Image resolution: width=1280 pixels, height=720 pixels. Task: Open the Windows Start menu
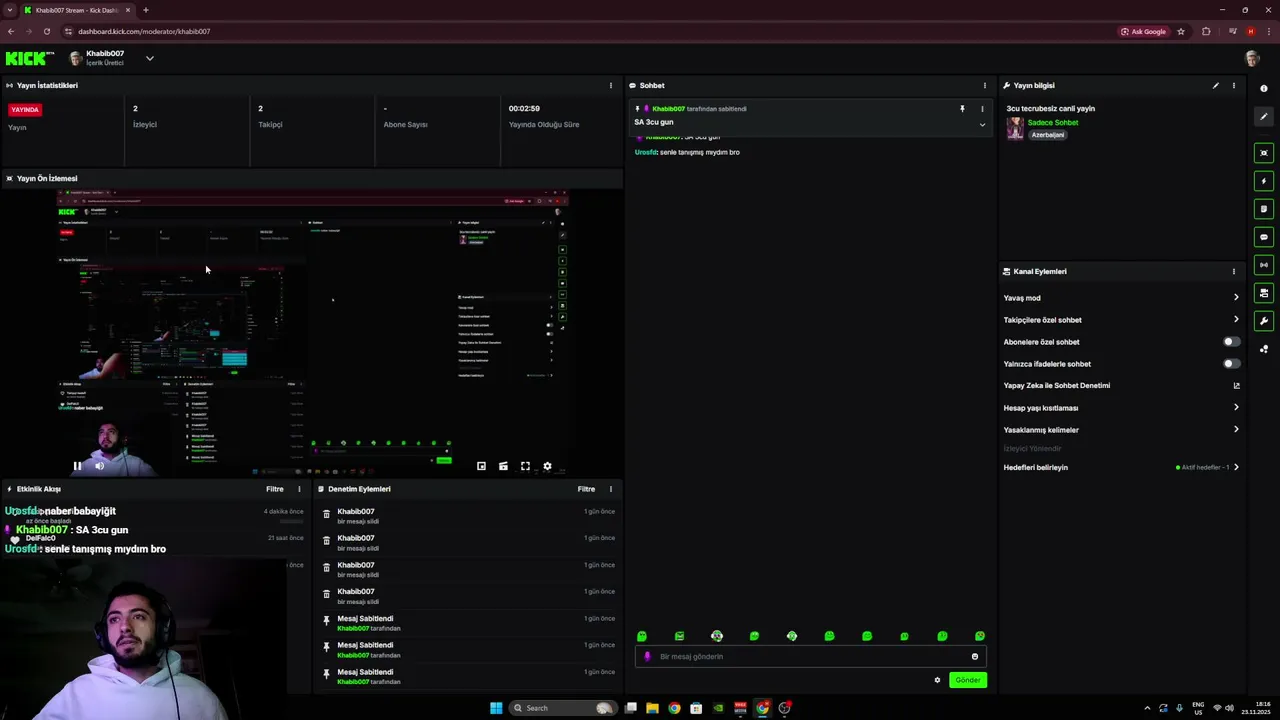point(496,708)
